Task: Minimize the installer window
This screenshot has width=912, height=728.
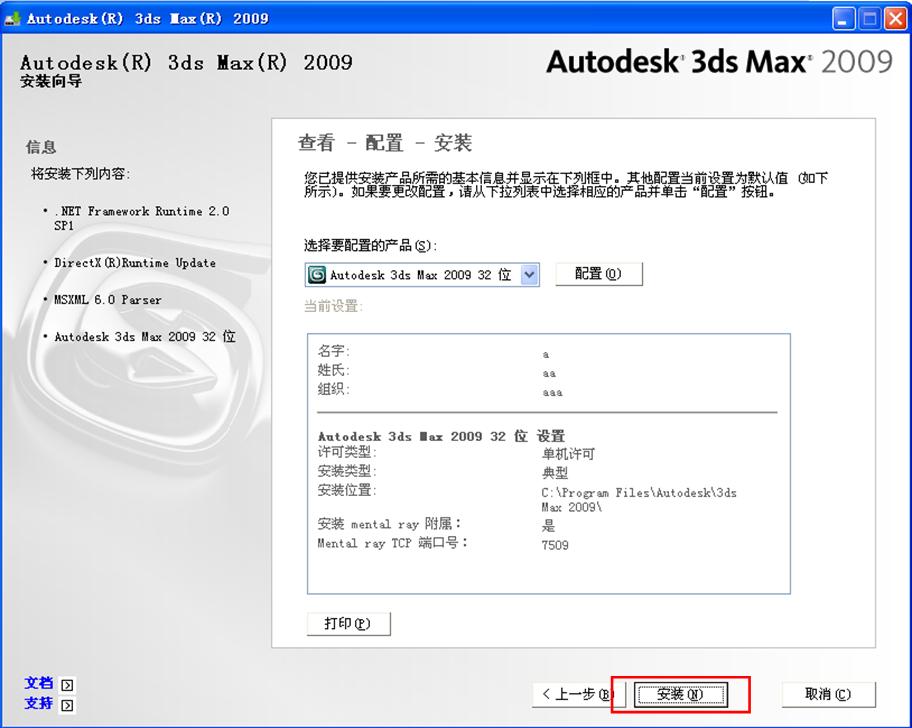Action: 843,19
